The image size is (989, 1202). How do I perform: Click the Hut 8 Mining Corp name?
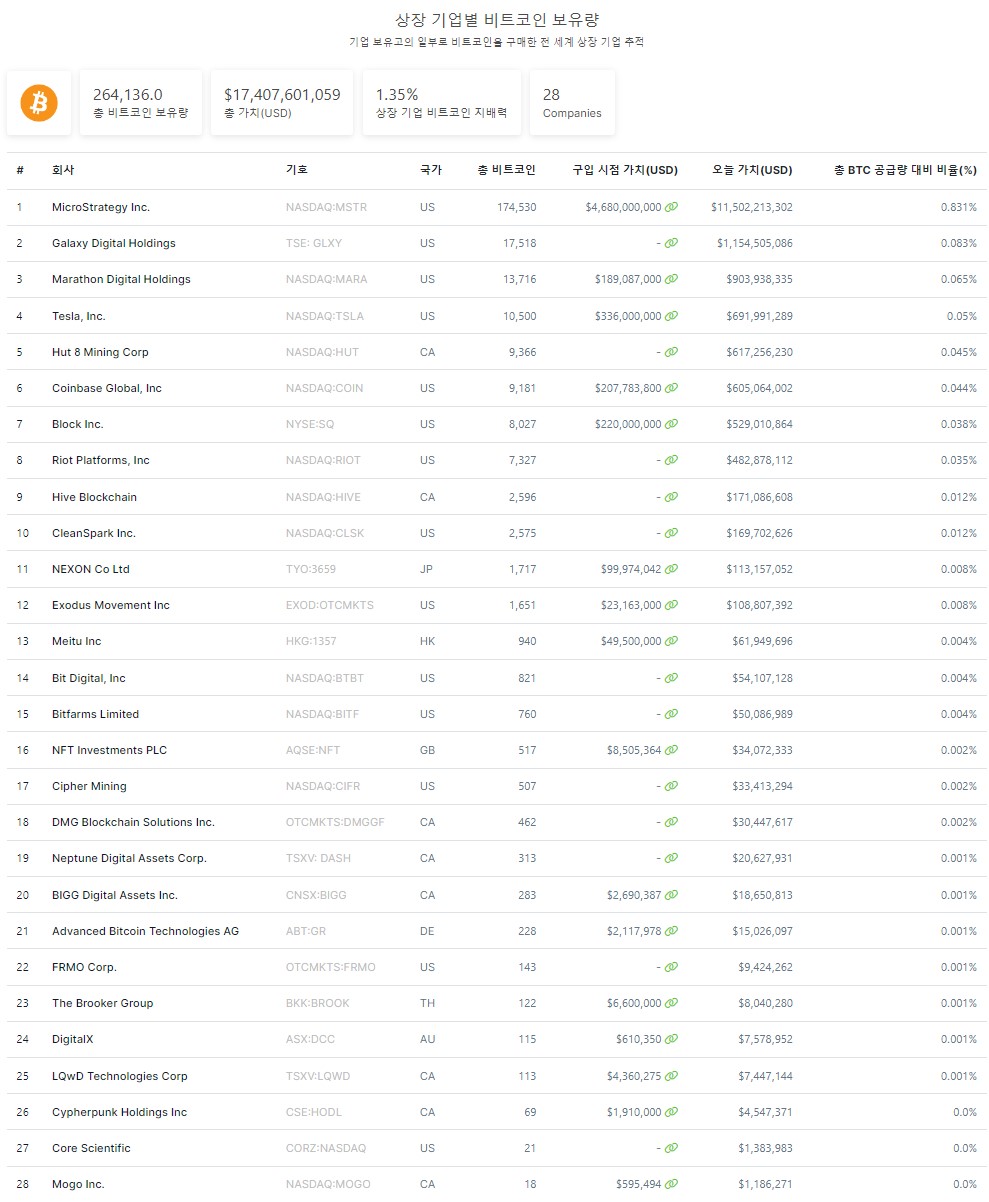(100, 352)
